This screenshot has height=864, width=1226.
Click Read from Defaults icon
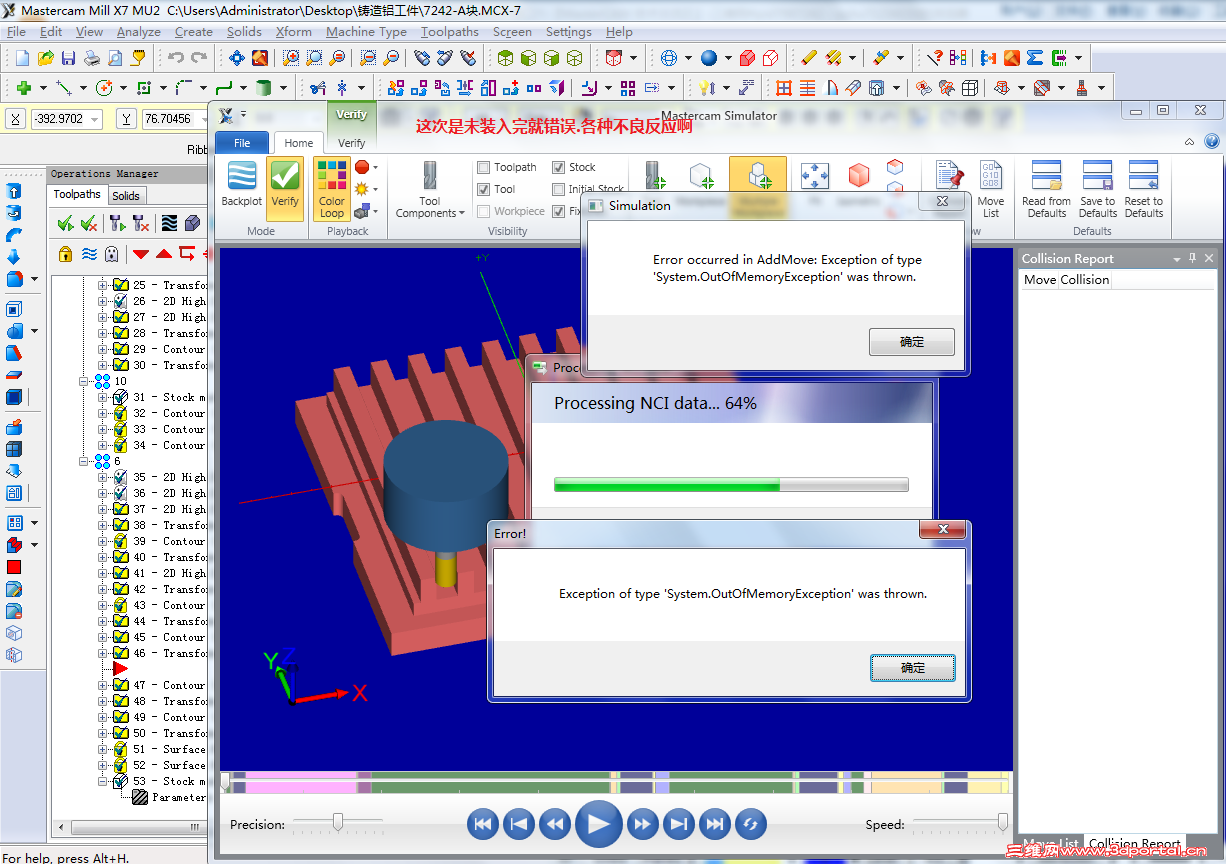click(1046, 189)
